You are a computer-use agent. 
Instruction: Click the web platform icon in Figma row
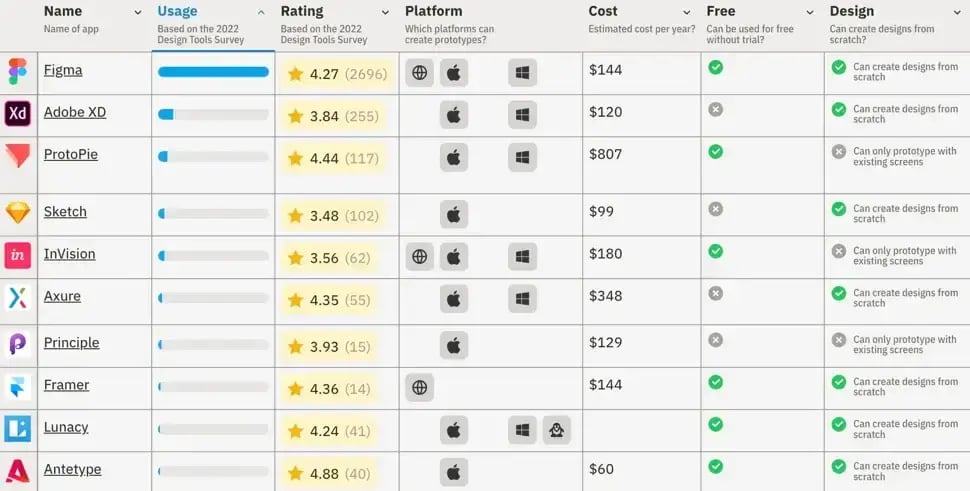419,73
